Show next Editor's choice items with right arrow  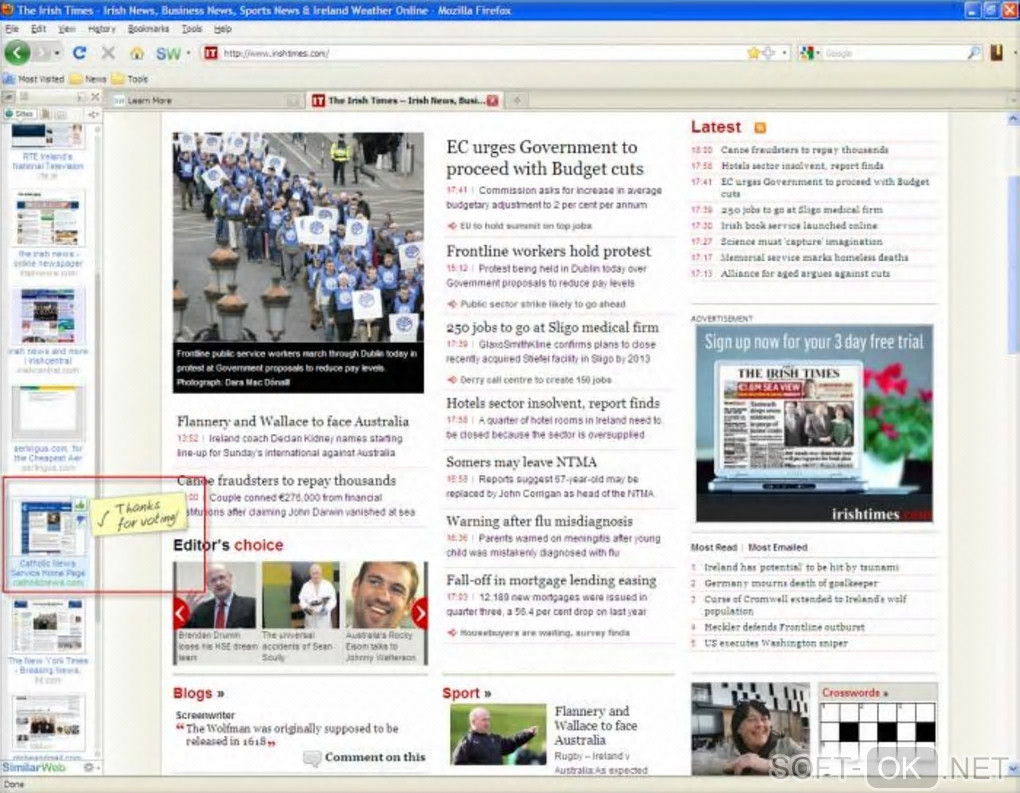[x=420, y=612]
